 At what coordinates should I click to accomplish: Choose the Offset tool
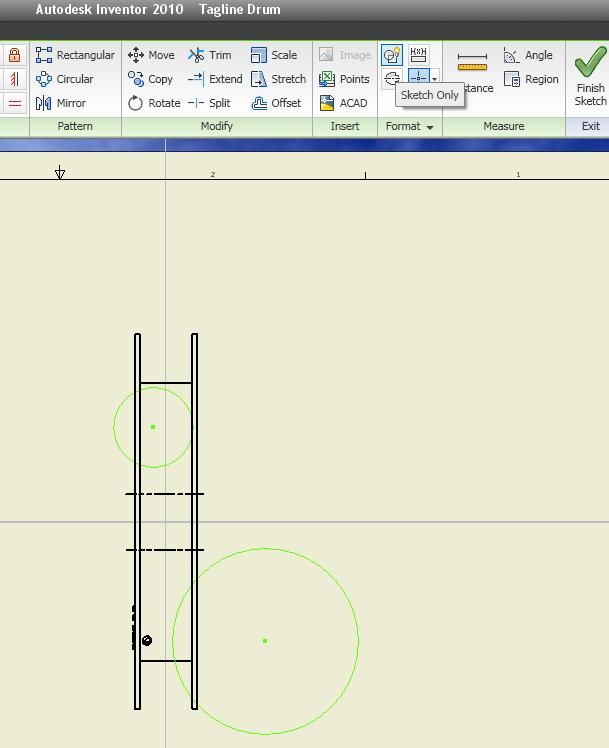point(276,103)
